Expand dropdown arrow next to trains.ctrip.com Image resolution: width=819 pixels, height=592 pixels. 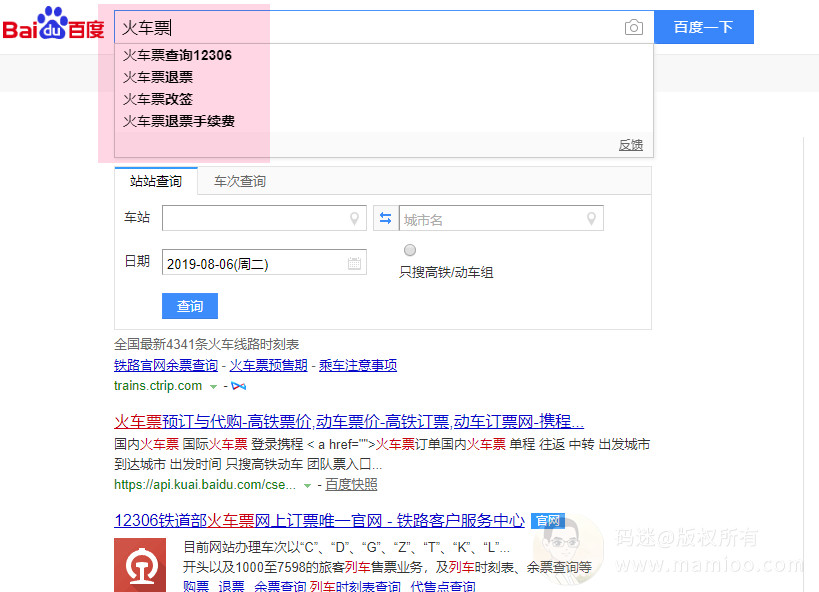pyautogui.click(x=213, y=387)
